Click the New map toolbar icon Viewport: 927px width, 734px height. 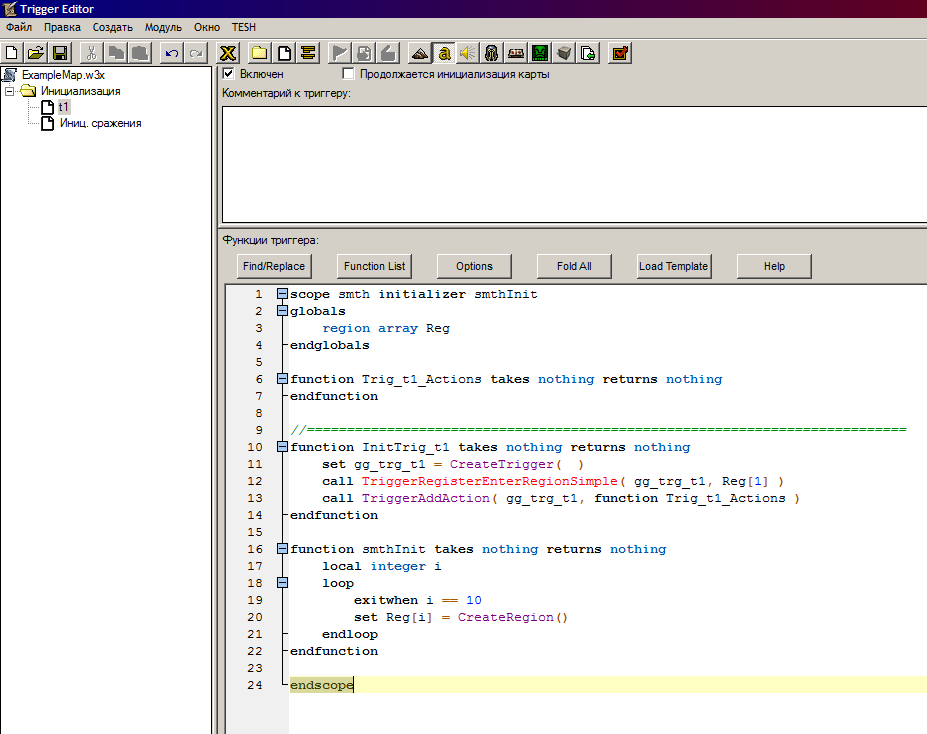12,53
